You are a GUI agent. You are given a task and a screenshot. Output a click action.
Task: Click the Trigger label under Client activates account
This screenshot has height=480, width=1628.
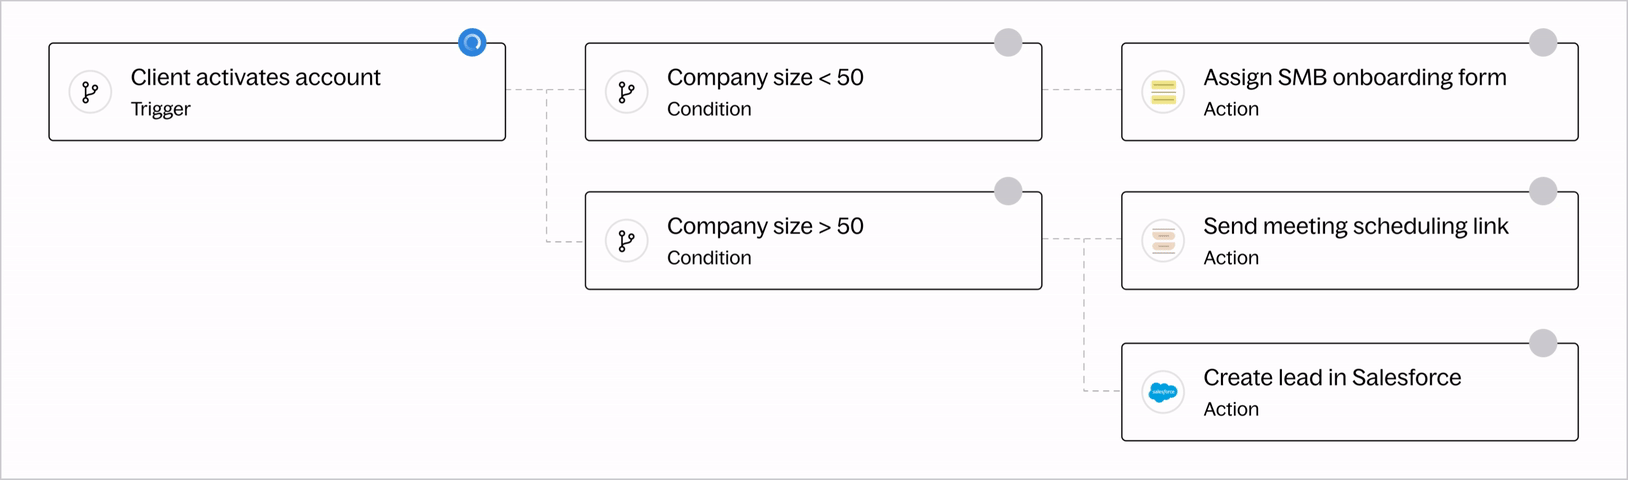160,109
